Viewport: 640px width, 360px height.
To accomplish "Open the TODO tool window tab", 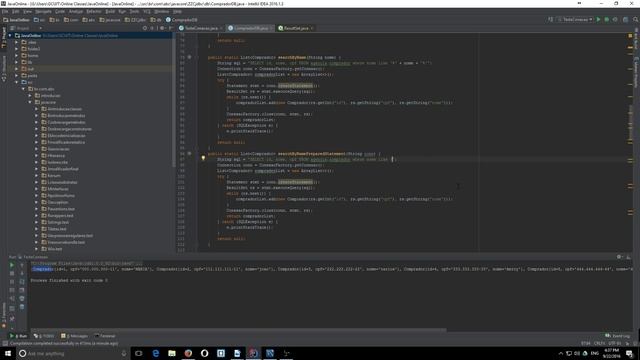I will coord(44,336).
